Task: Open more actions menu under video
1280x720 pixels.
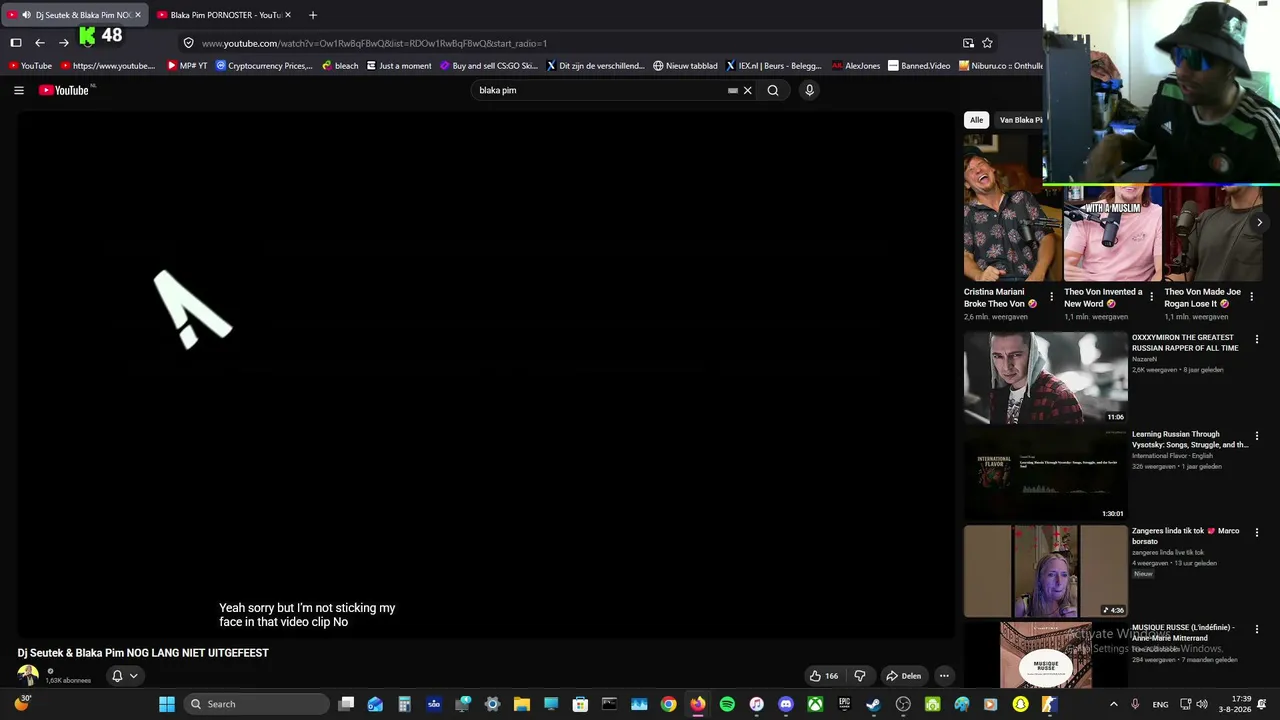Action: pyautogui.click(x=944, y=676)
